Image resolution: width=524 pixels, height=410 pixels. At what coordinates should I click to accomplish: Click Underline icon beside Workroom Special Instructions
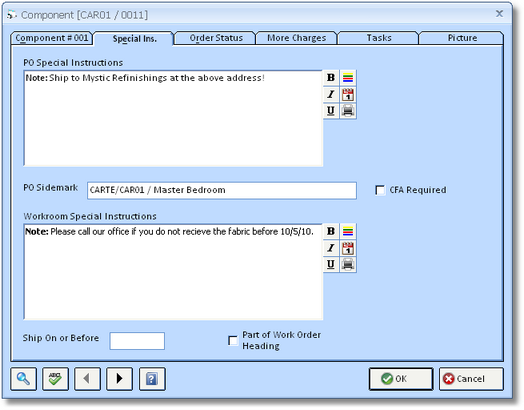click(331, 264)
